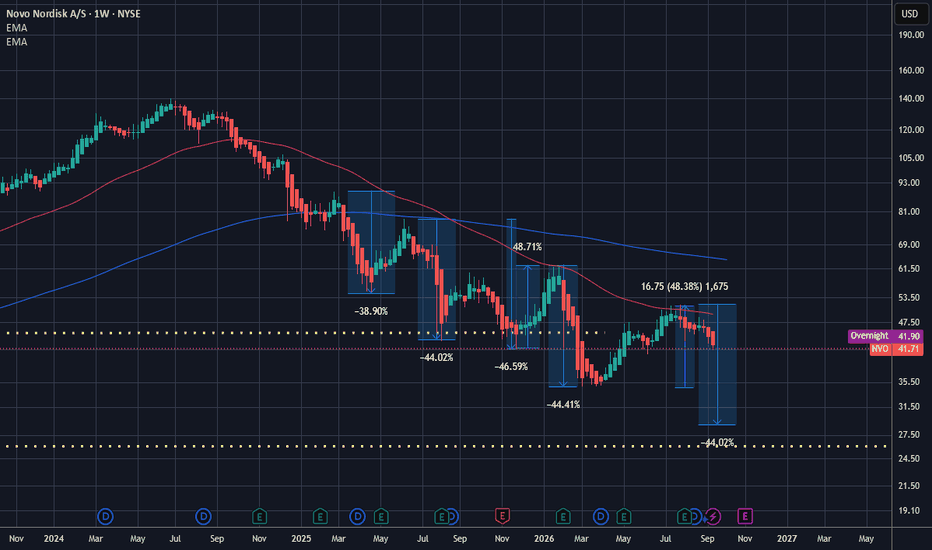Click the dividend icon before May 2026
Image resolution: width=932 pixels, height=550 pixels.
point(601,516)
